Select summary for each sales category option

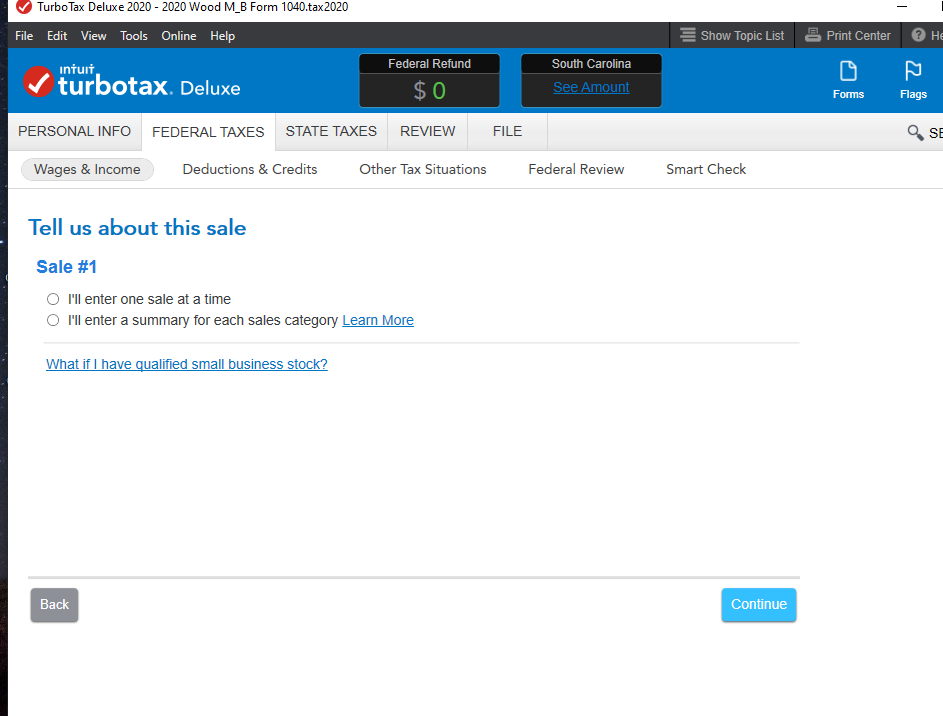point(53,320)
